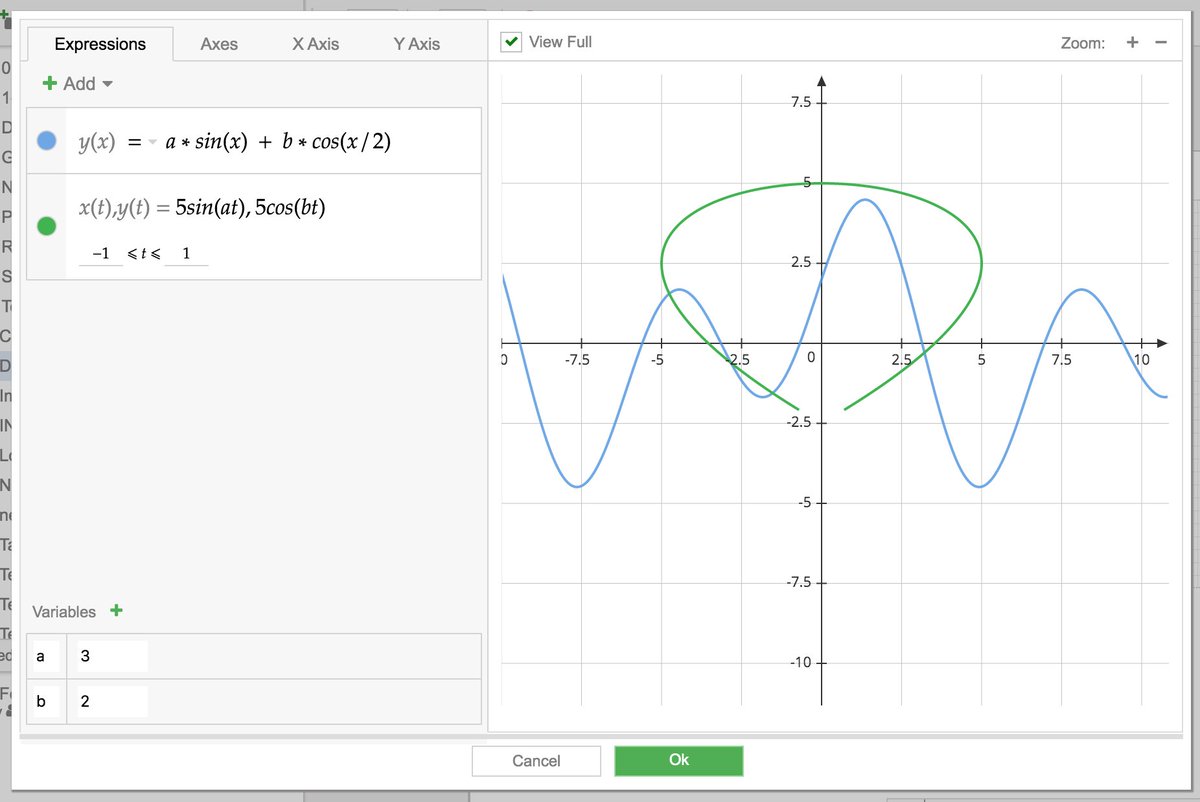
Task: Edit the a*sin(x) + b*cos(x/2) expression
Action: 278,142
